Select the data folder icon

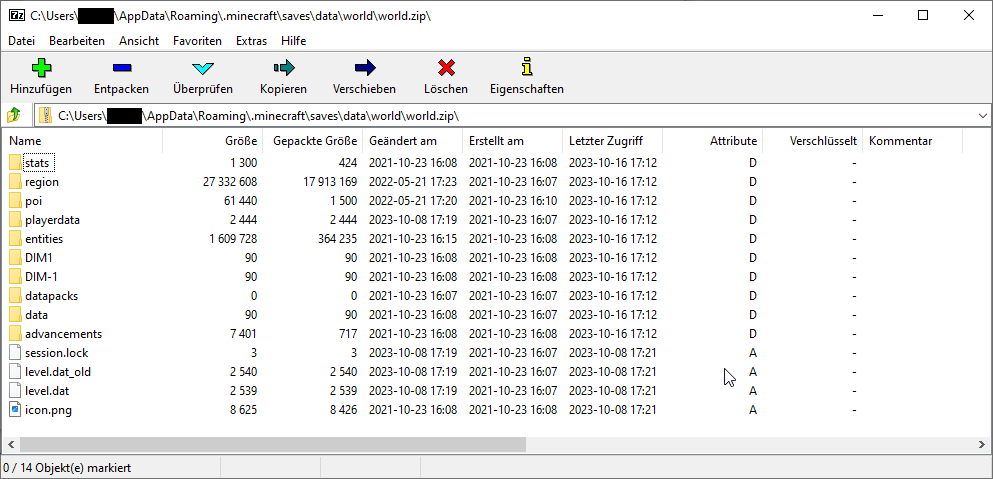pos(15,315)
